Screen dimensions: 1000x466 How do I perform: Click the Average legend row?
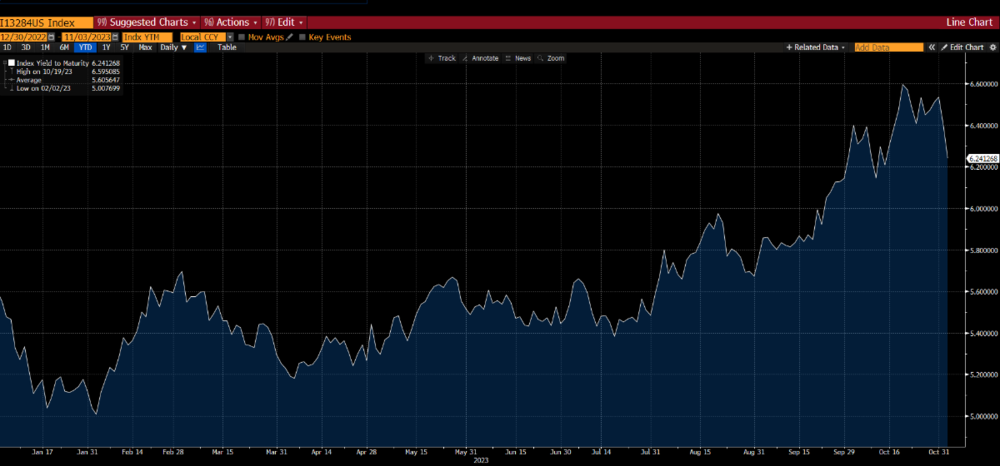coord(61,80)
